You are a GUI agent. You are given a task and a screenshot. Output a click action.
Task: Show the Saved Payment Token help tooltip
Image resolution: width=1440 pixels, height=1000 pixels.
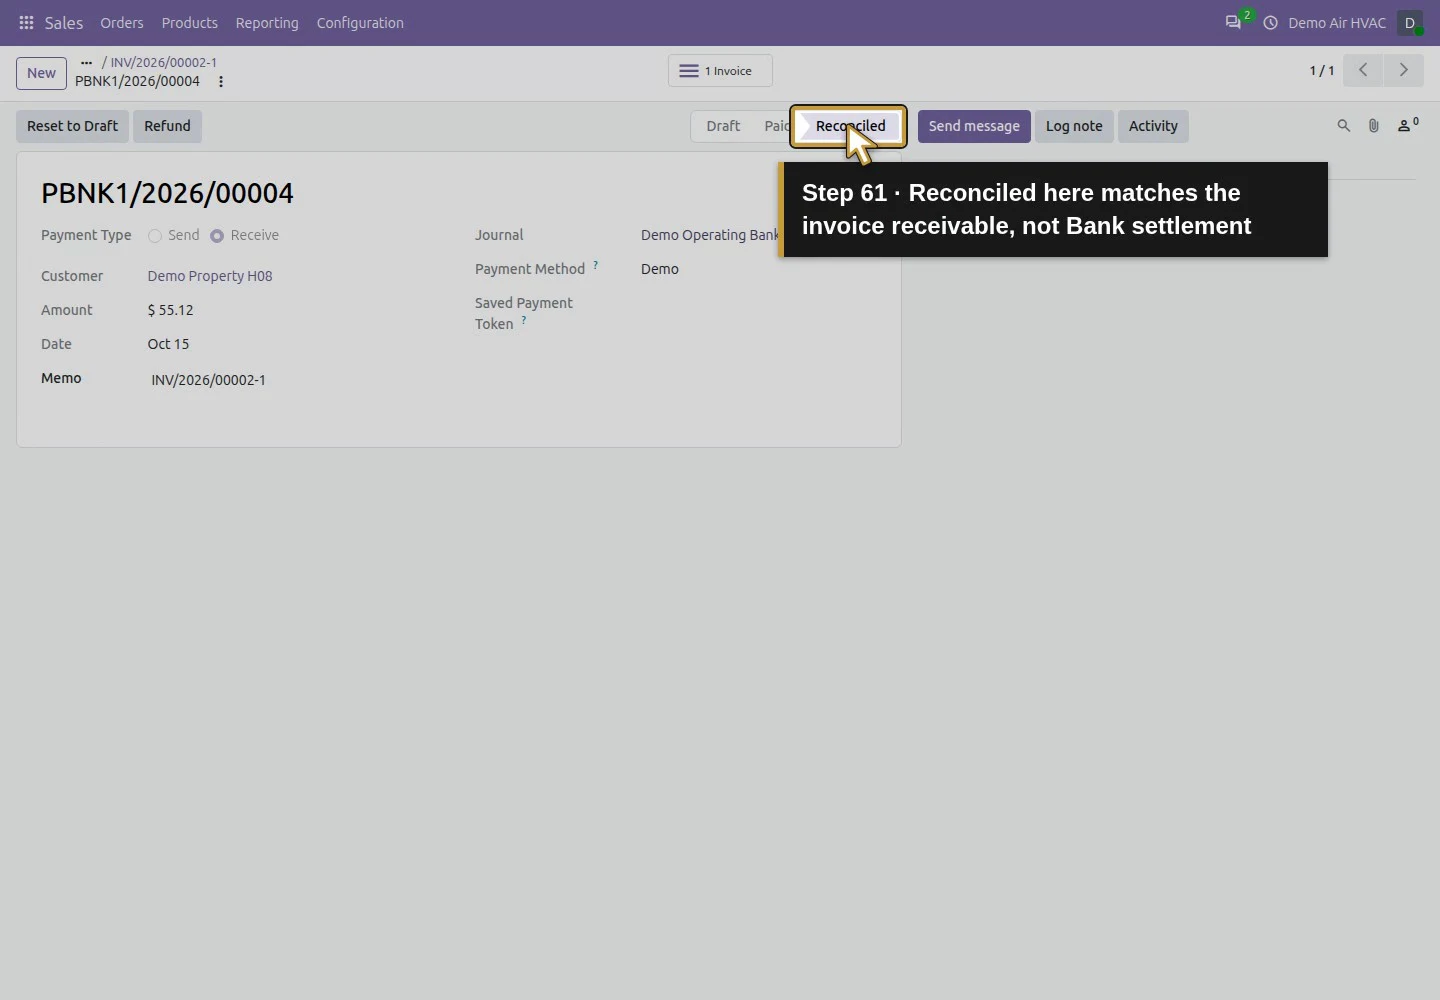click(x=523, y=320)
